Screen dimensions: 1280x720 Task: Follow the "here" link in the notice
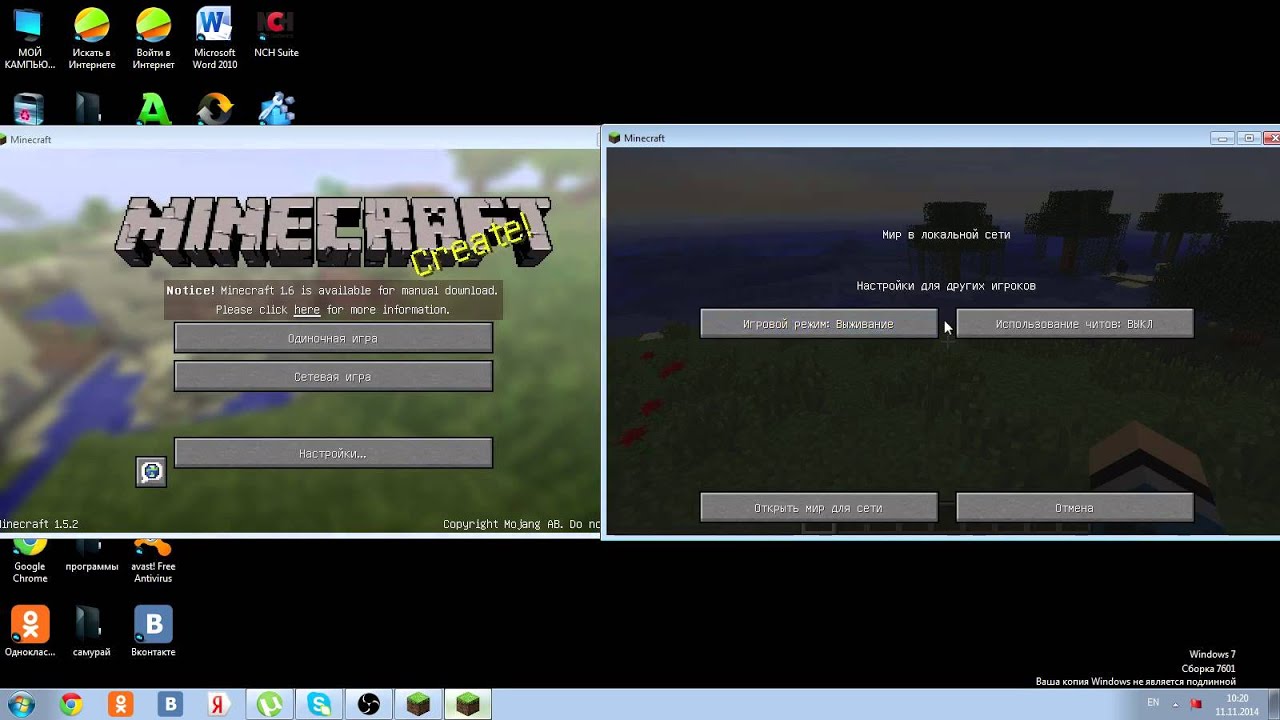[x=307, y=310]
